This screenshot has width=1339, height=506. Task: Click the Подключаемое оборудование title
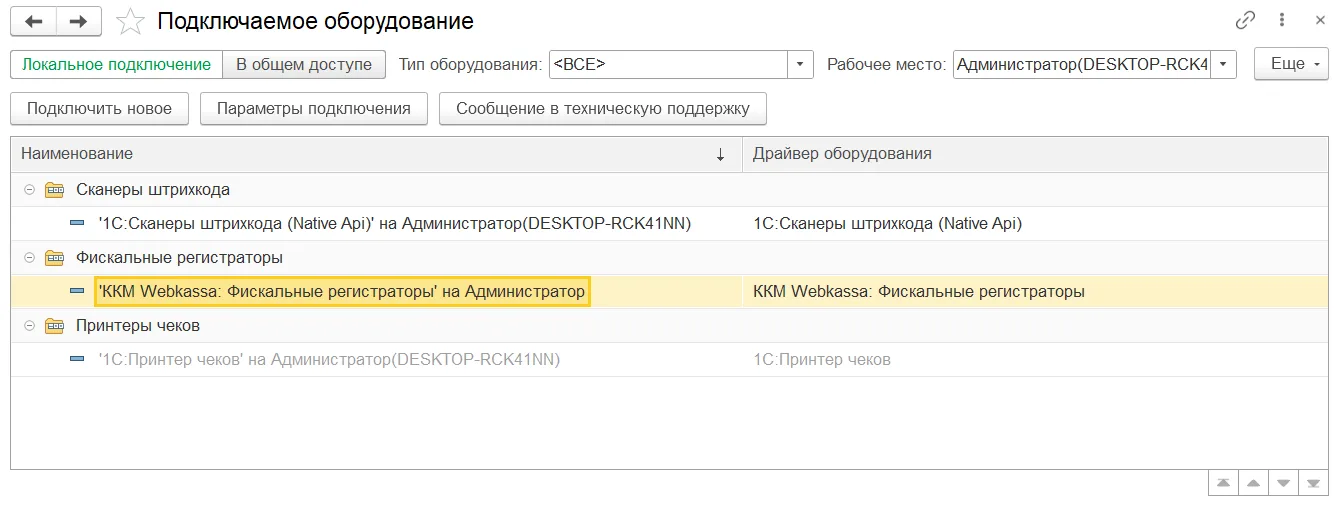point(316,21)
